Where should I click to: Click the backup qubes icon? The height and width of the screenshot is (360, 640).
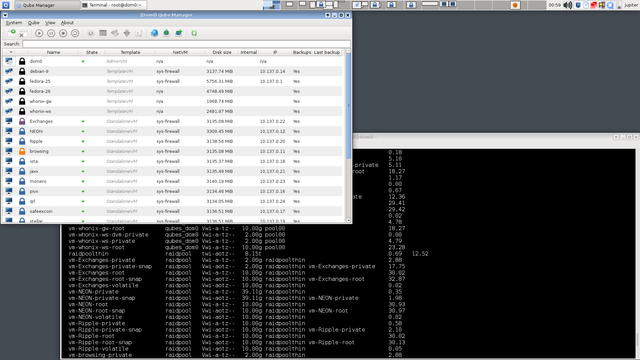167,33
